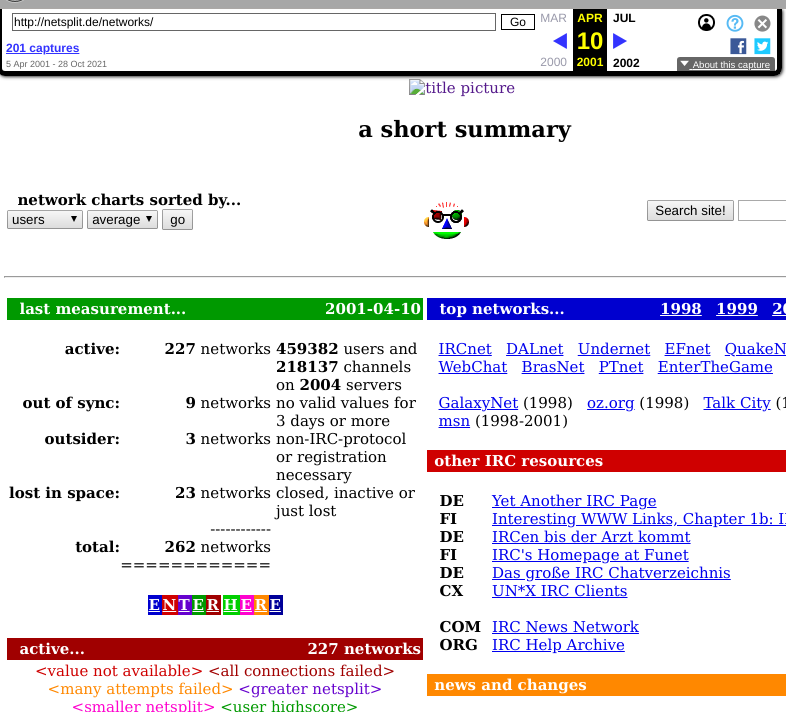Open the GalaxyNet link

(478, 403)
